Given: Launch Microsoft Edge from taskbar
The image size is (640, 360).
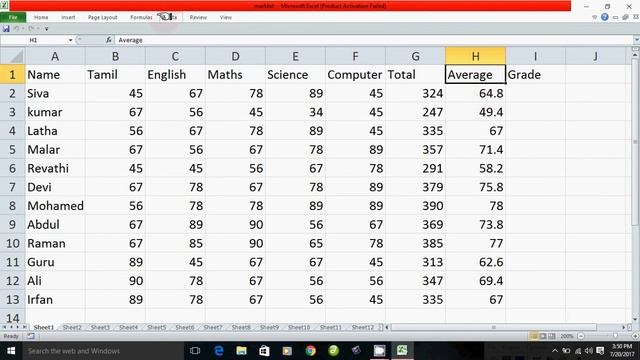Looking at the screenshot, I should click(x=218, y=351).
